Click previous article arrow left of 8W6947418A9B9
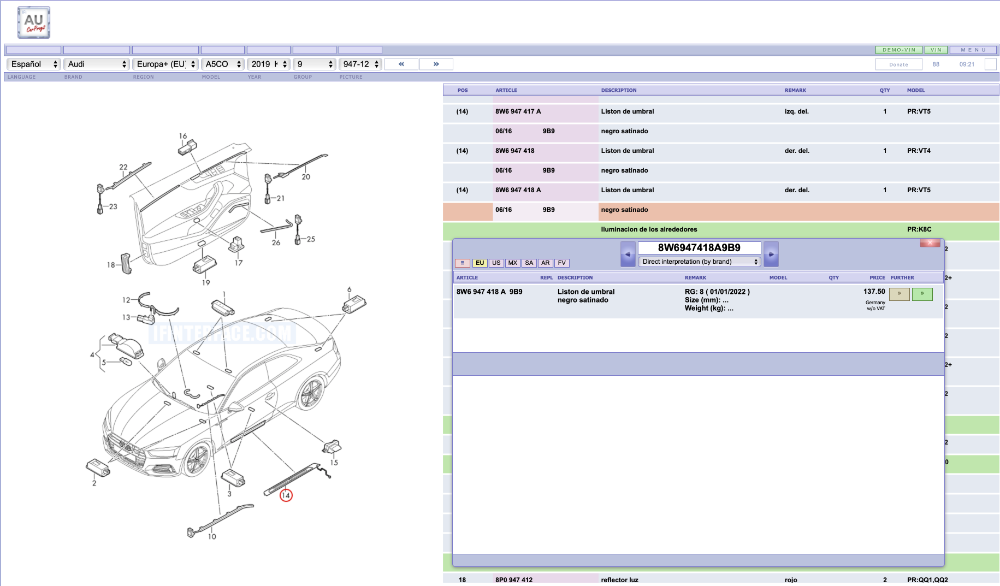The height and width of the screenshot is (586, 1000). point(628,254)
